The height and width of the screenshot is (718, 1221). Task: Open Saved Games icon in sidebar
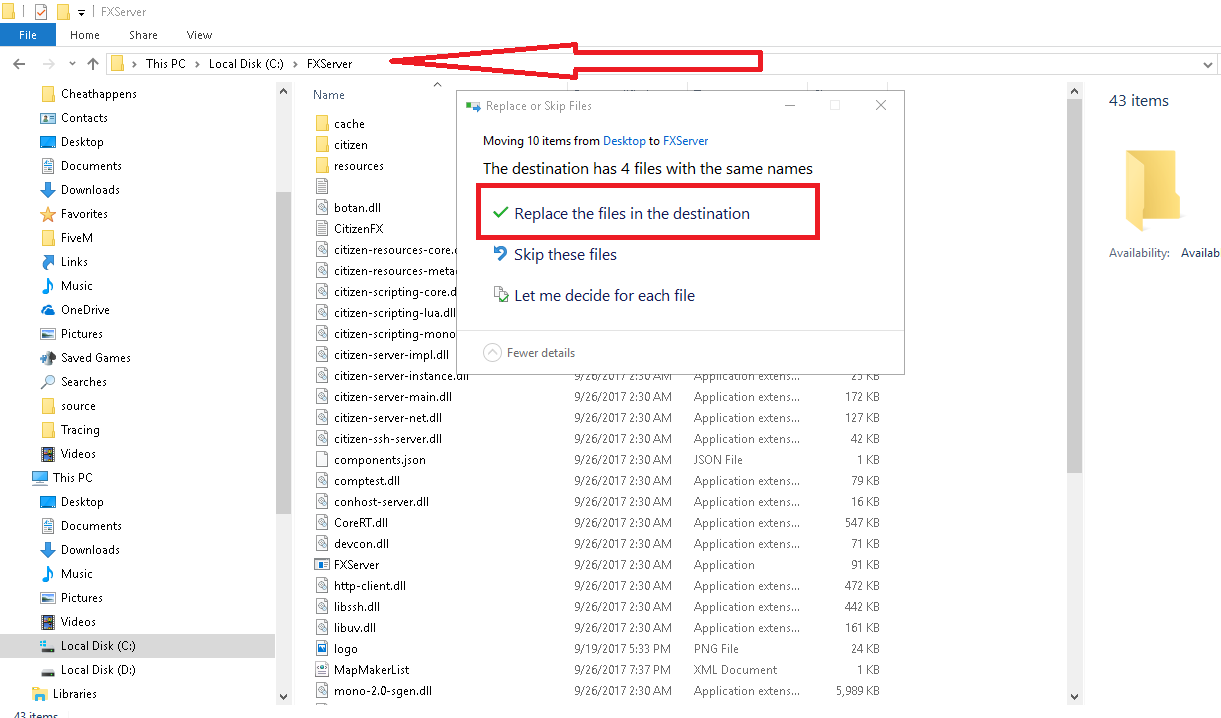[48, 358]
